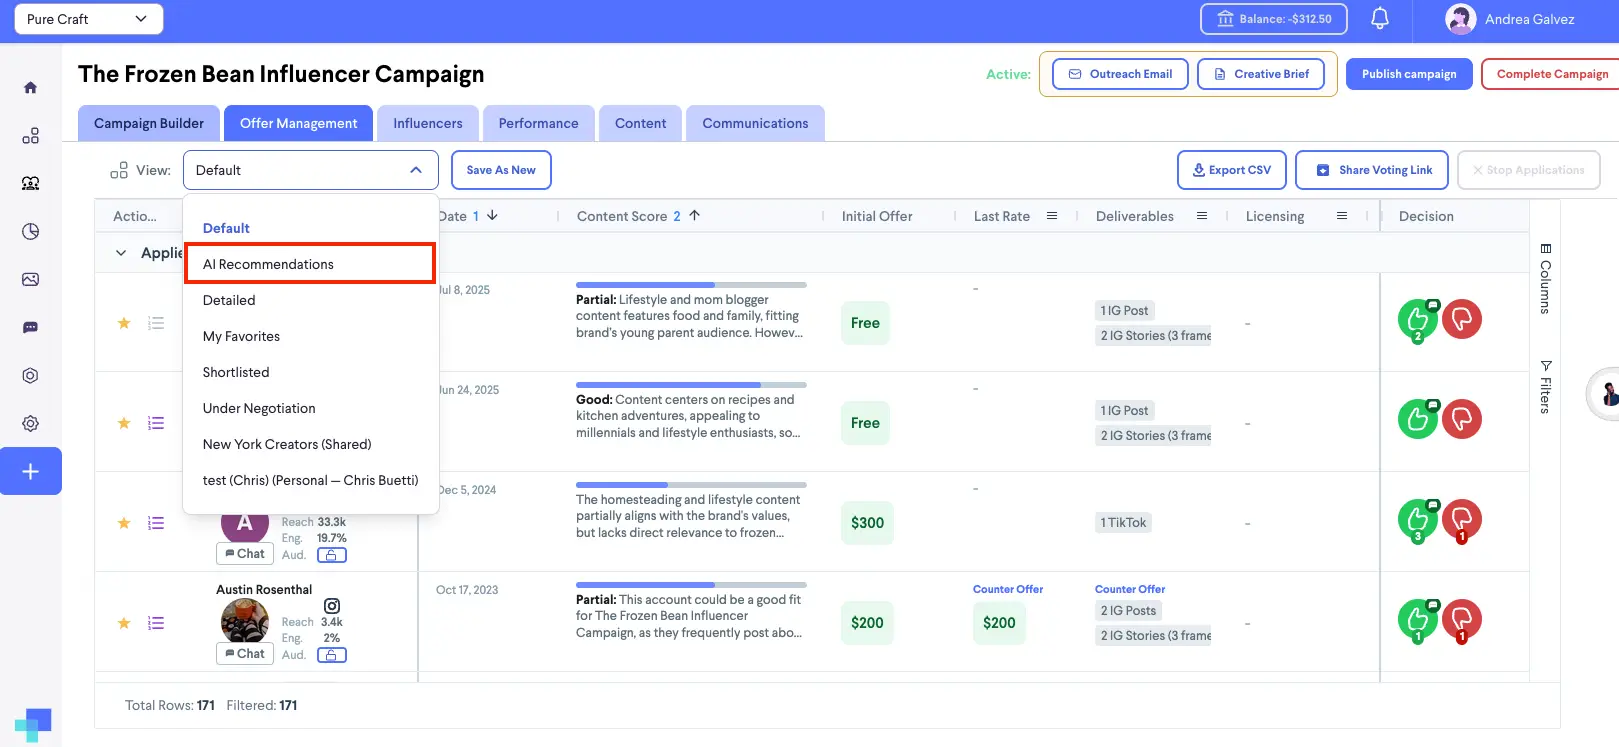The height and width of the screenshot is (747, 1619).
Task: Collapse the Applied group chevron
Action: pos(121,253)
